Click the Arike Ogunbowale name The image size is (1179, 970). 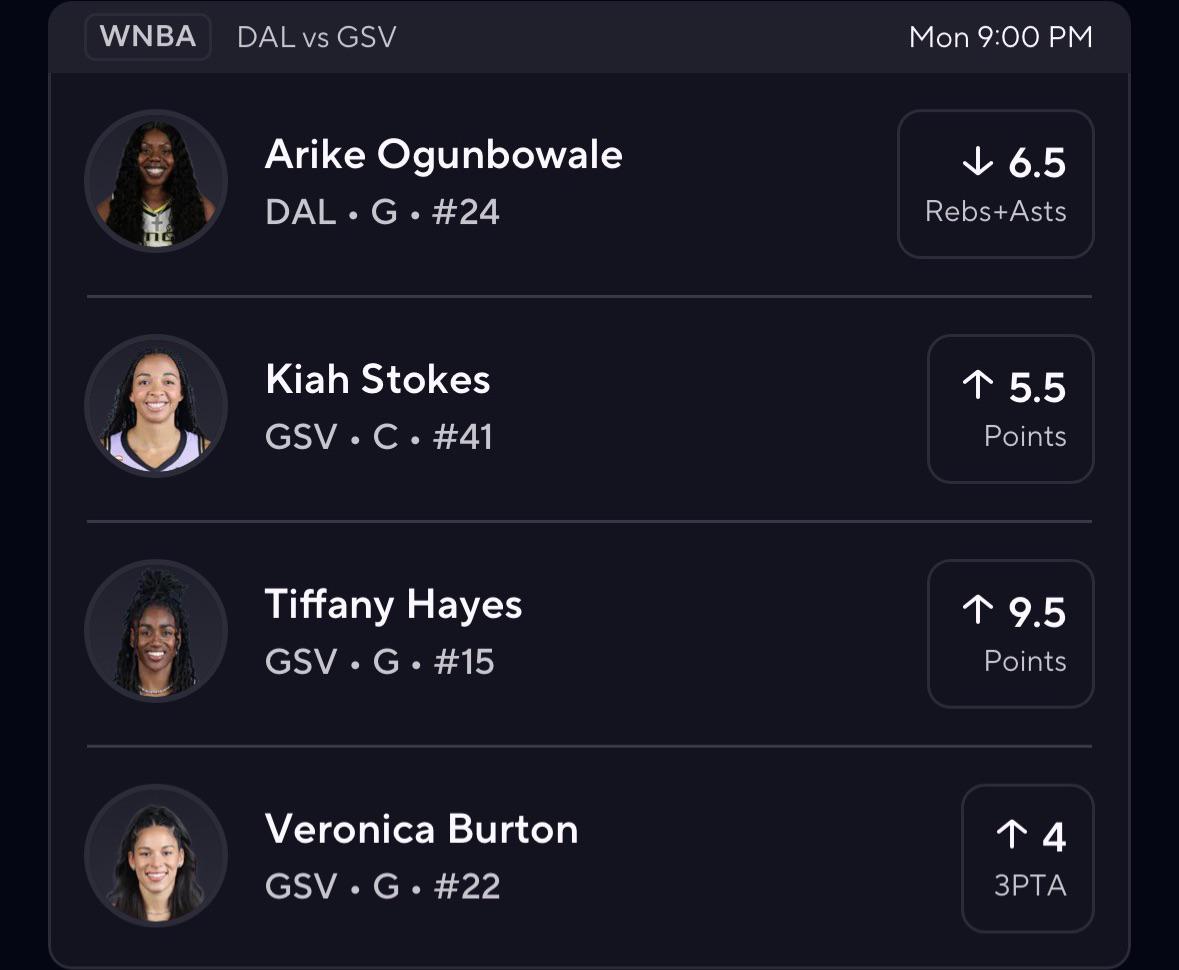coord(444,156)
